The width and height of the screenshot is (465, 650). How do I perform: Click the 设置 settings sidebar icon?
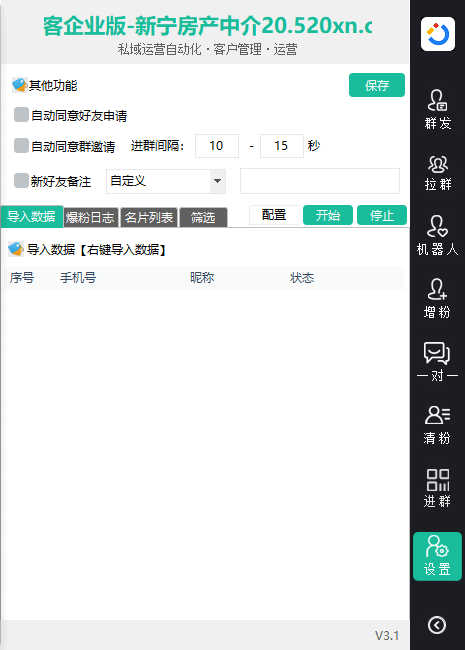(x=437, y=556)
